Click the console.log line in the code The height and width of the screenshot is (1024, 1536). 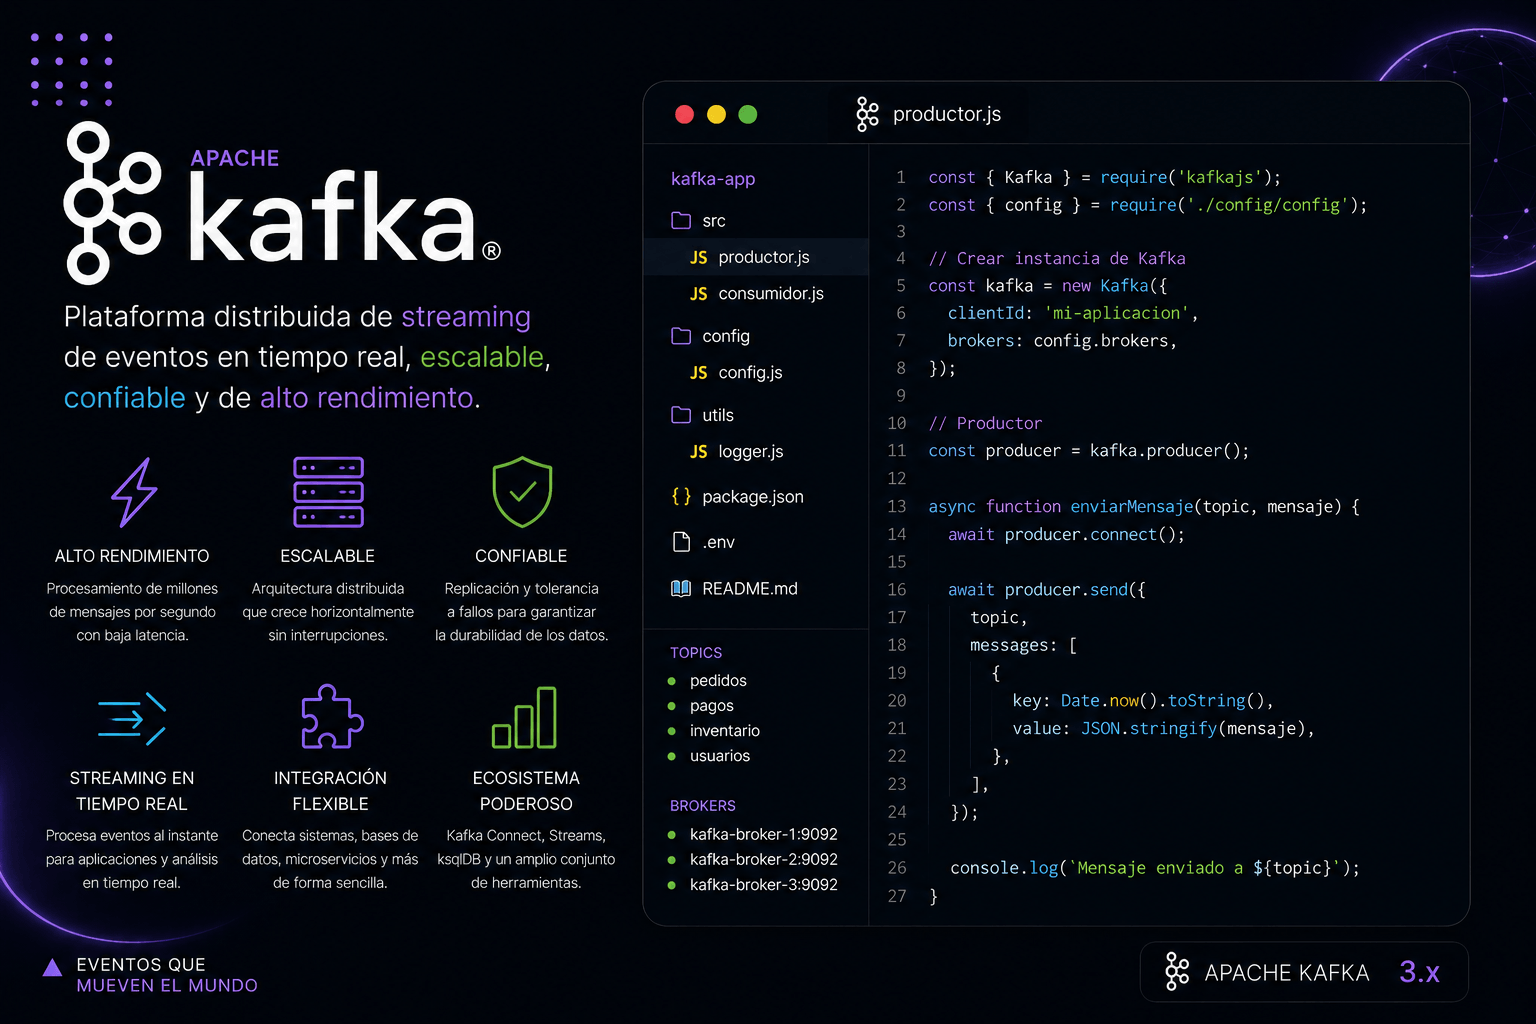point(1155,868)
